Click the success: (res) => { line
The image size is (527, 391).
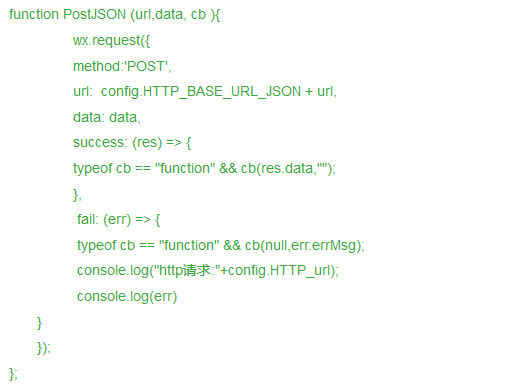[132, 142]
